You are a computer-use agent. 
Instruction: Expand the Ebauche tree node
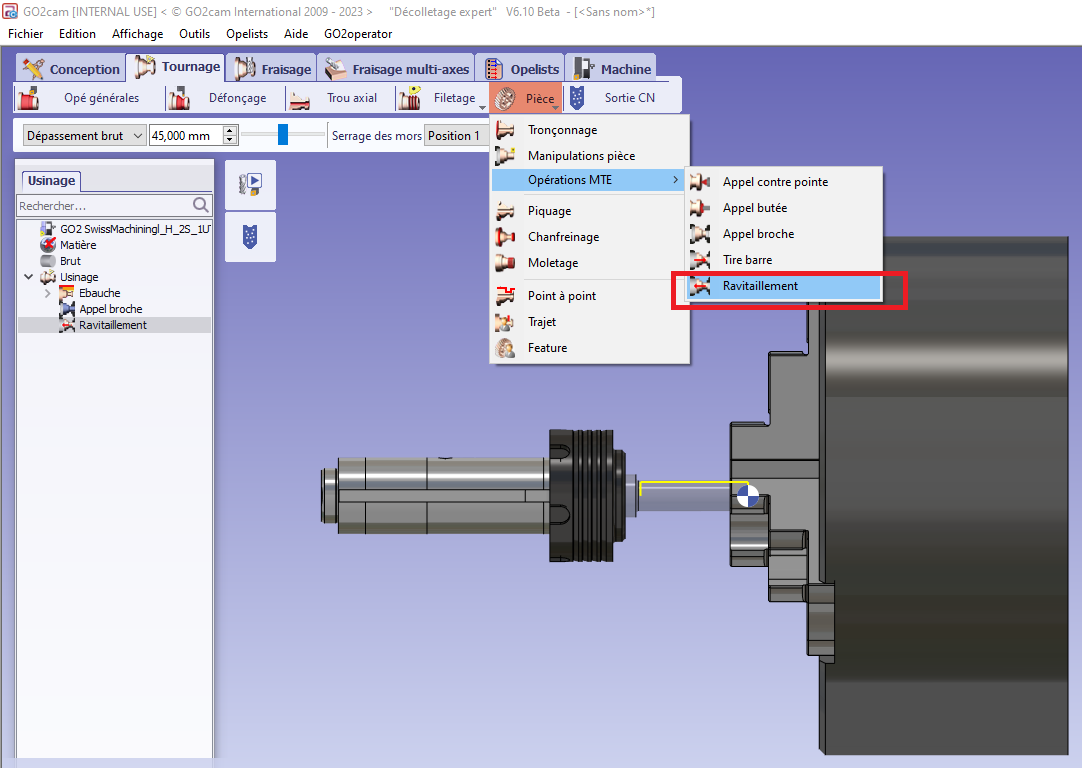click(x=47, y=293)
